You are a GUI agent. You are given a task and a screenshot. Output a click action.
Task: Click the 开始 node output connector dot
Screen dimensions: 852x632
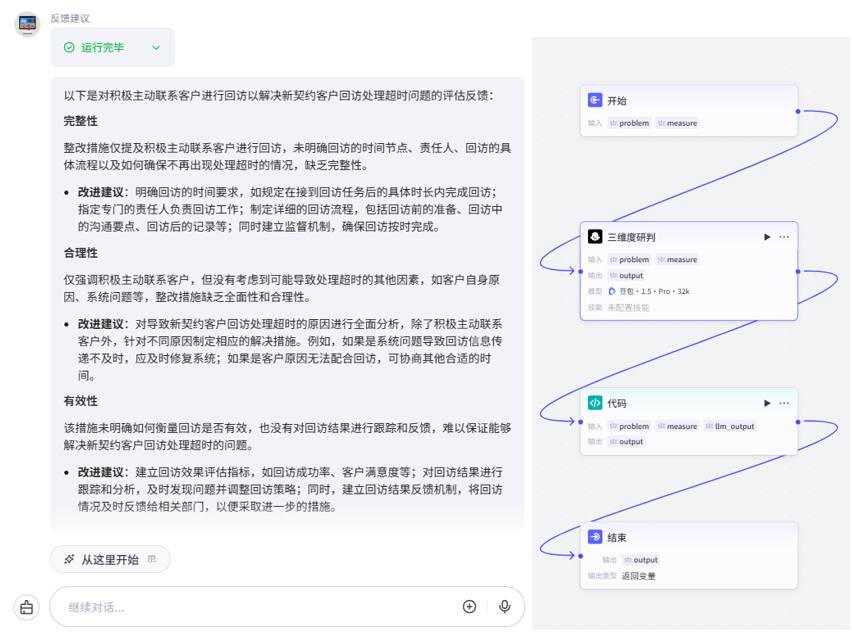pyautogui.click(x=798, y=111)
